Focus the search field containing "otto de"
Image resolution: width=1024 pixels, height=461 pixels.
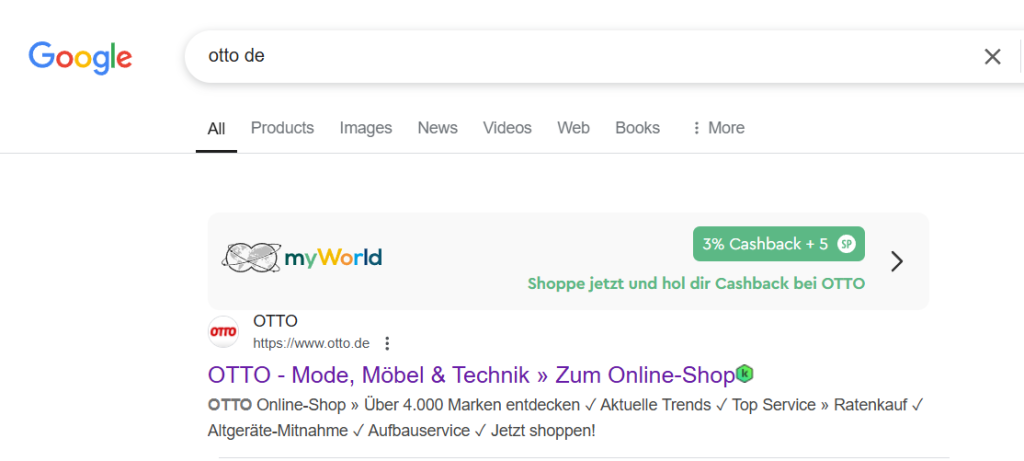point(580,57)
